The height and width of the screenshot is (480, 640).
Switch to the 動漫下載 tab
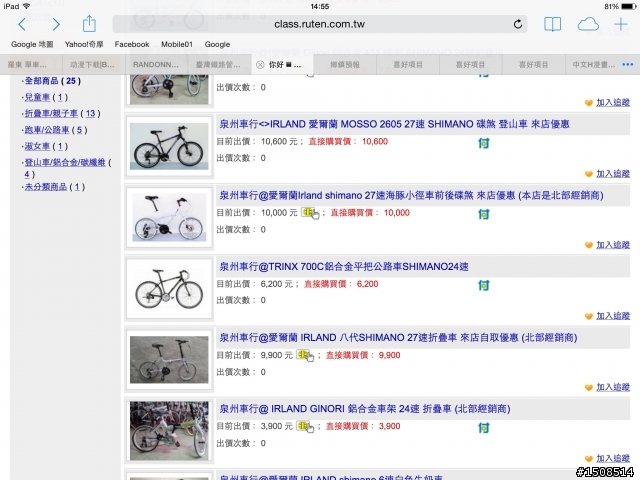point(94,64)
